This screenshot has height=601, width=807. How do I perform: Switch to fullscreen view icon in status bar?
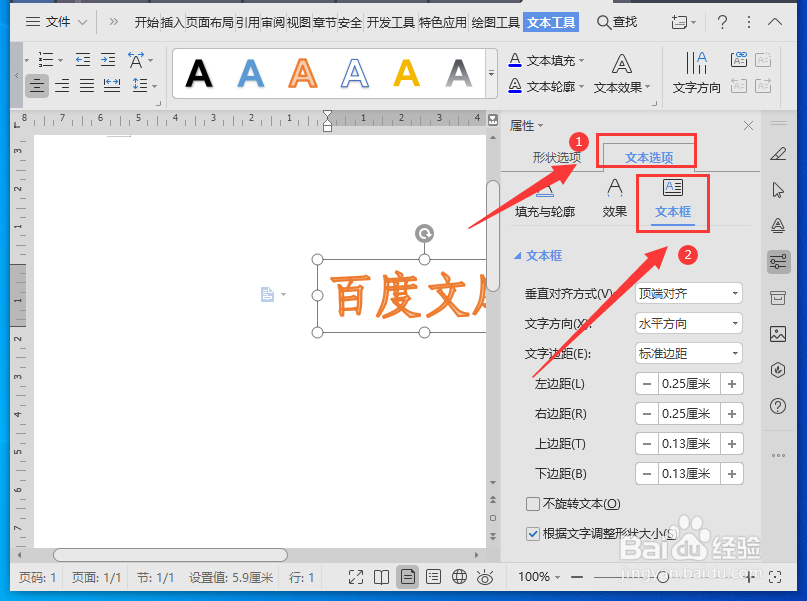pyautogui.click(x=356, y=577)
